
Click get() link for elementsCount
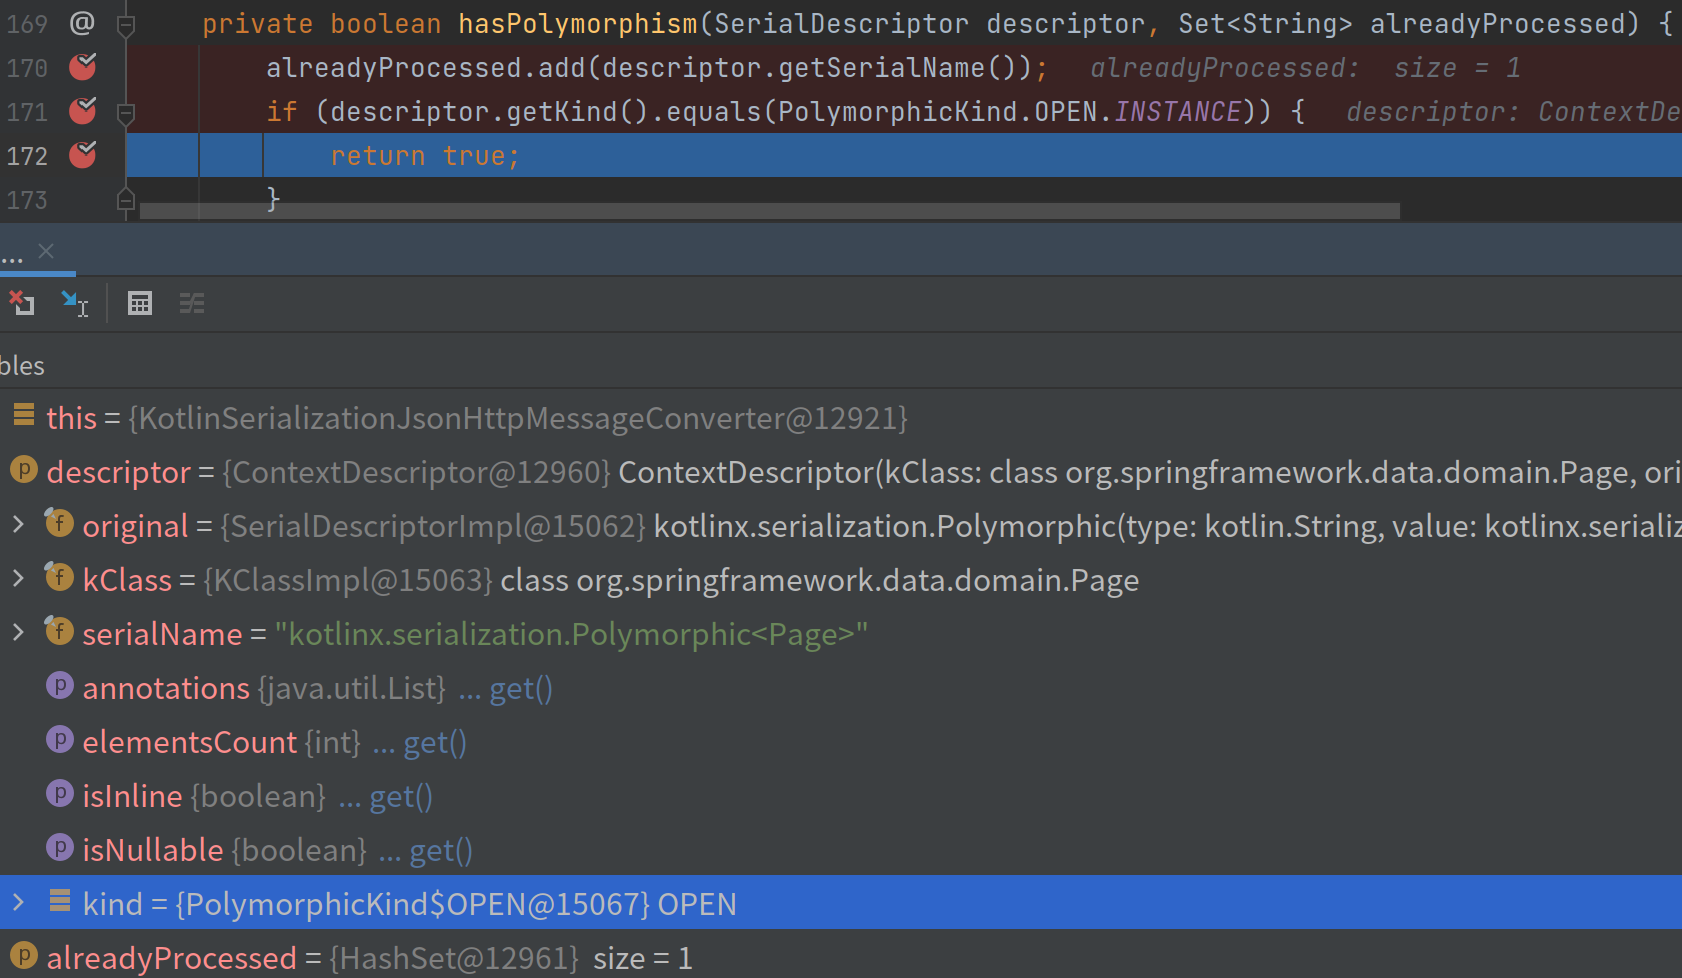point(435,742)
